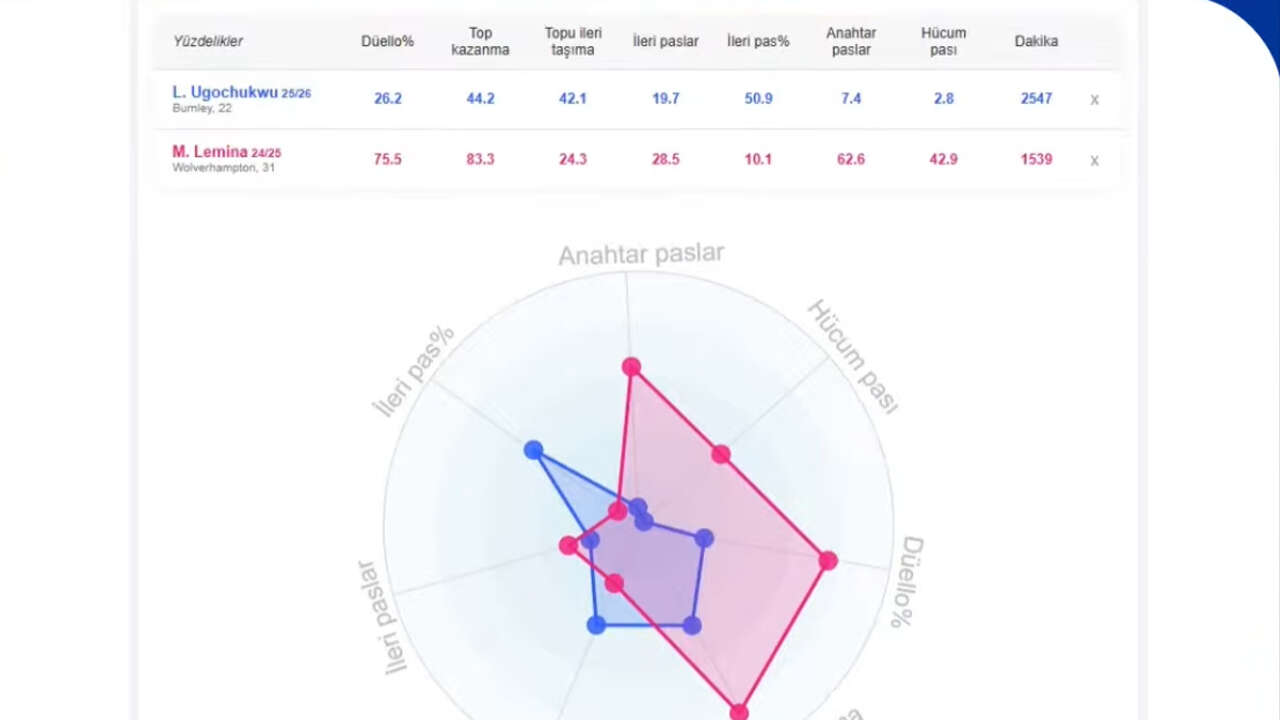Click the Ugochukwu Dakika value 2547
This screenshot has height=720, width=1280.
[1036, 98]
